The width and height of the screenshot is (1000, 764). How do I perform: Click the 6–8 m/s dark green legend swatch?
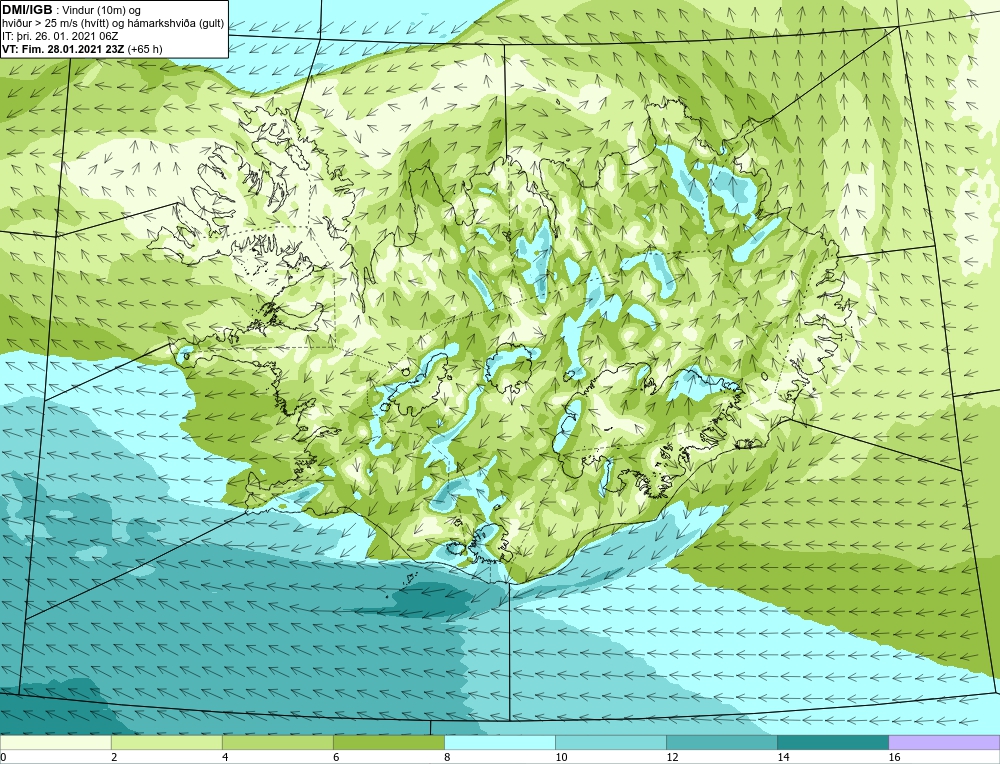tap(388, 742)
